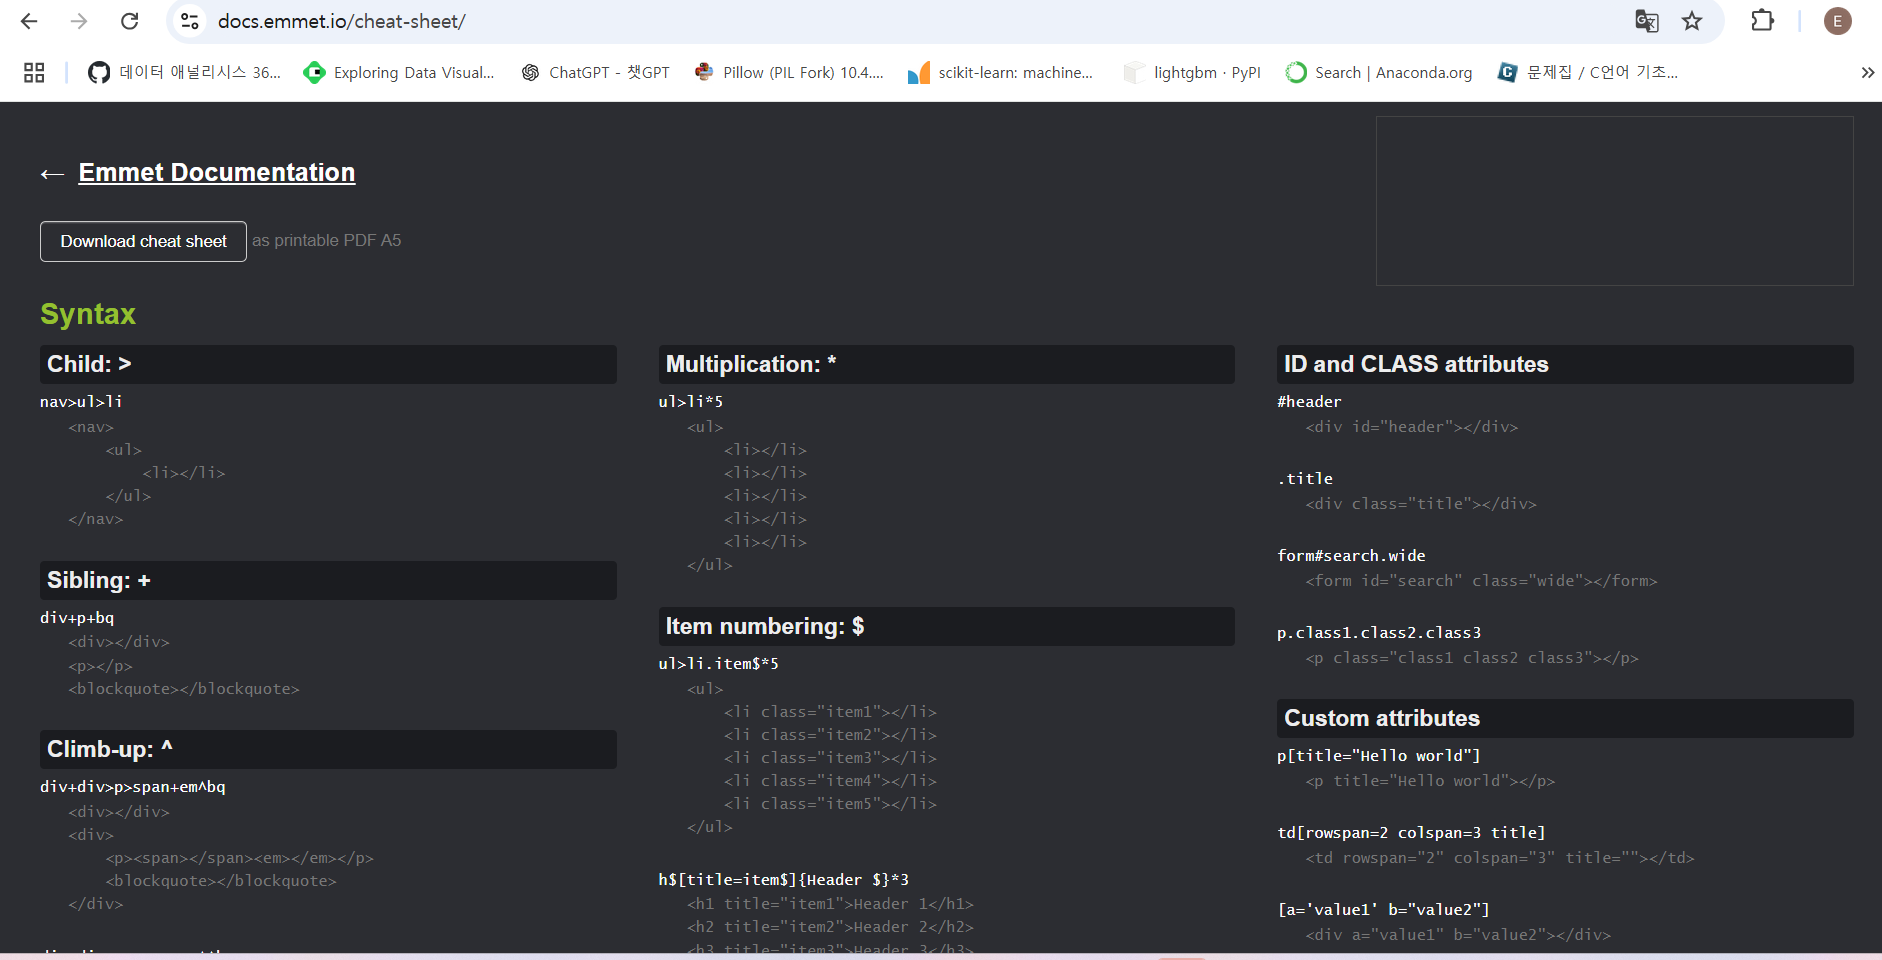This screenshot has height=960, width=1882.
Task: Open Search Anaconda.org bookmark
Action: [1379, 72]
